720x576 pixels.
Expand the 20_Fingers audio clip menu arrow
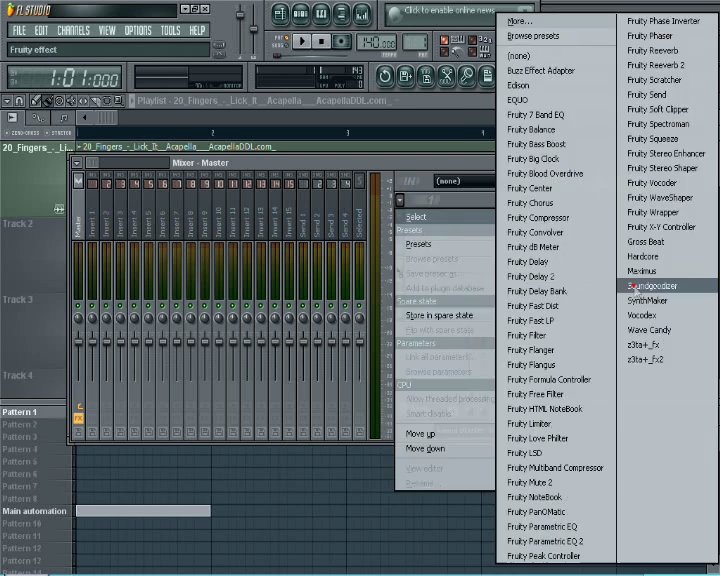click(x=79, y=147)
